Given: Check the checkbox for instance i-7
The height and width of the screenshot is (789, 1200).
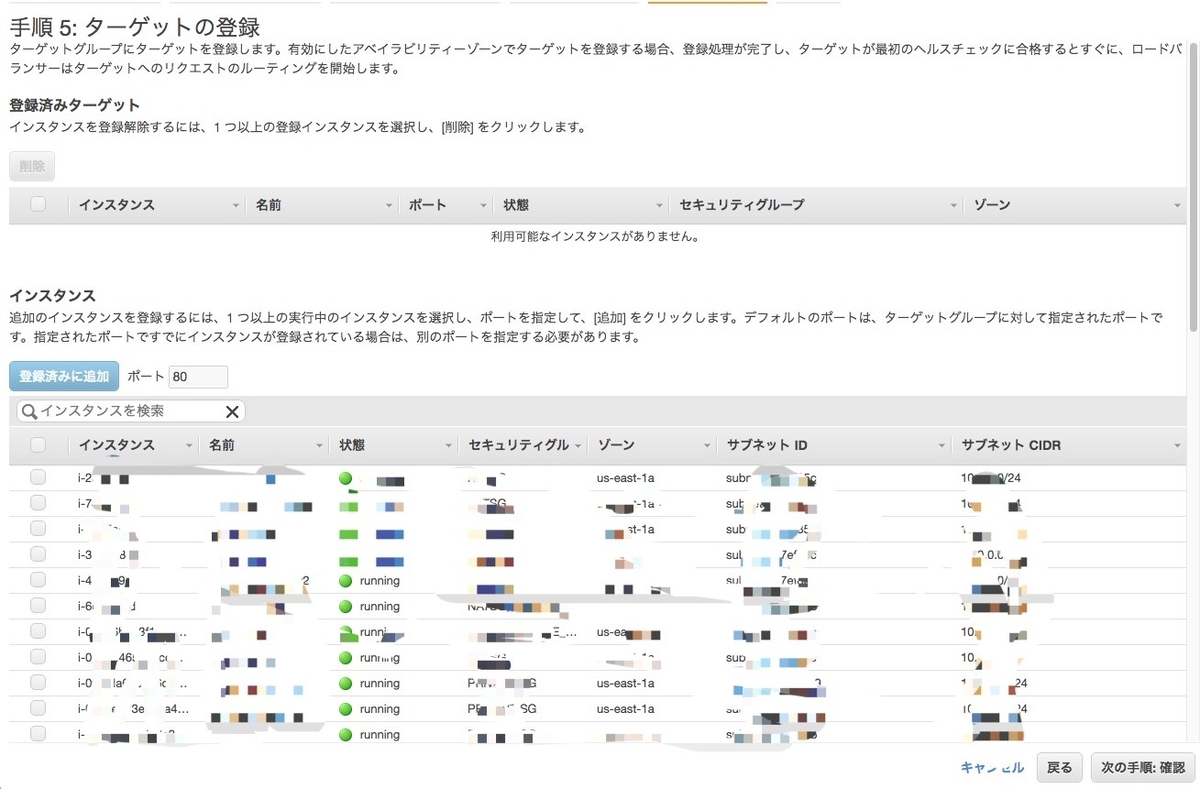Looking at the screenshot, I should tap(38, 503).
